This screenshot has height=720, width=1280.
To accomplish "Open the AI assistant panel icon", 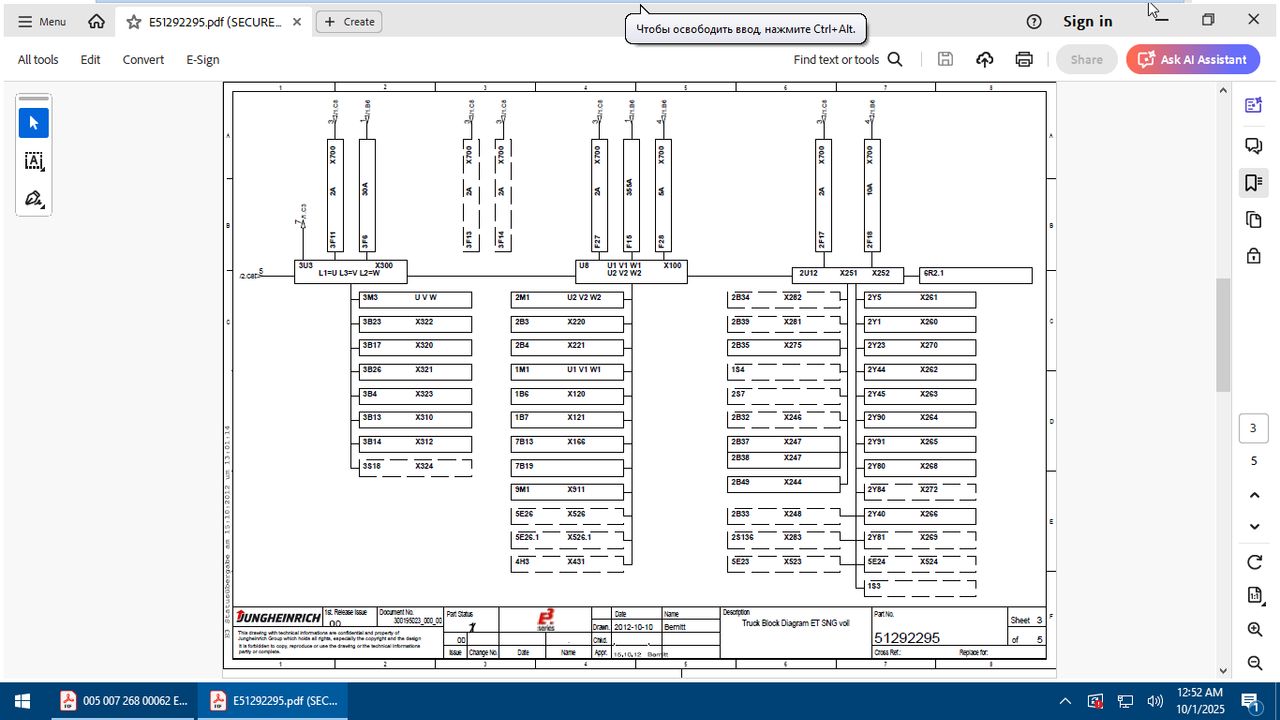I will pos(1253,105).
